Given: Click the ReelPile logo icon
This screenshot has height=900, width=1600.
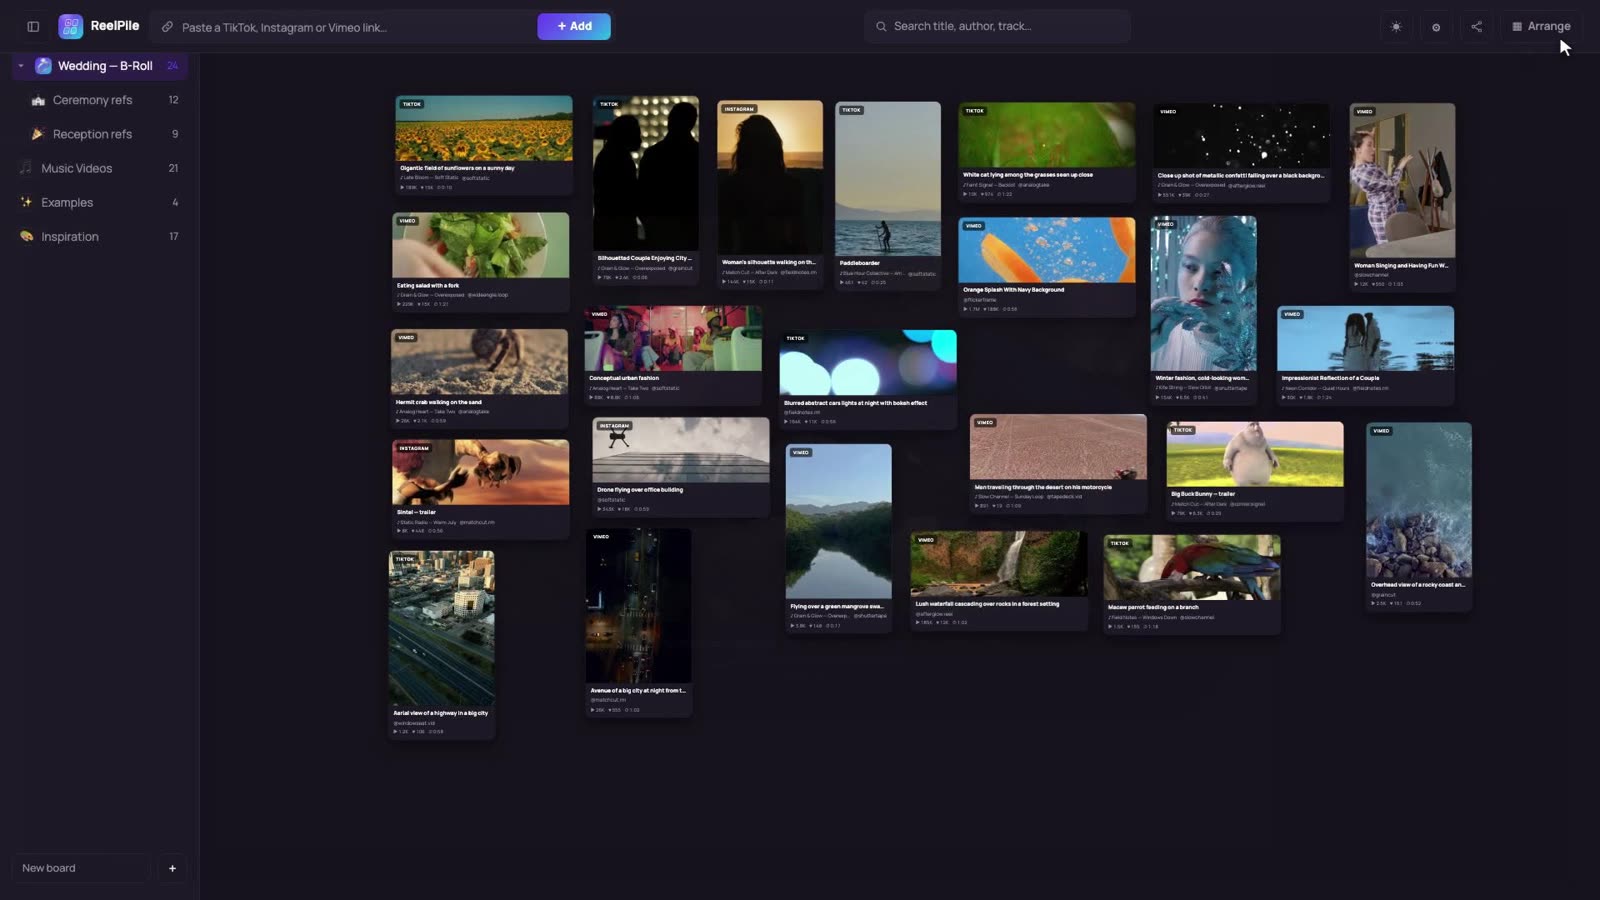Looking at the screenshot, I should point(70,27).
